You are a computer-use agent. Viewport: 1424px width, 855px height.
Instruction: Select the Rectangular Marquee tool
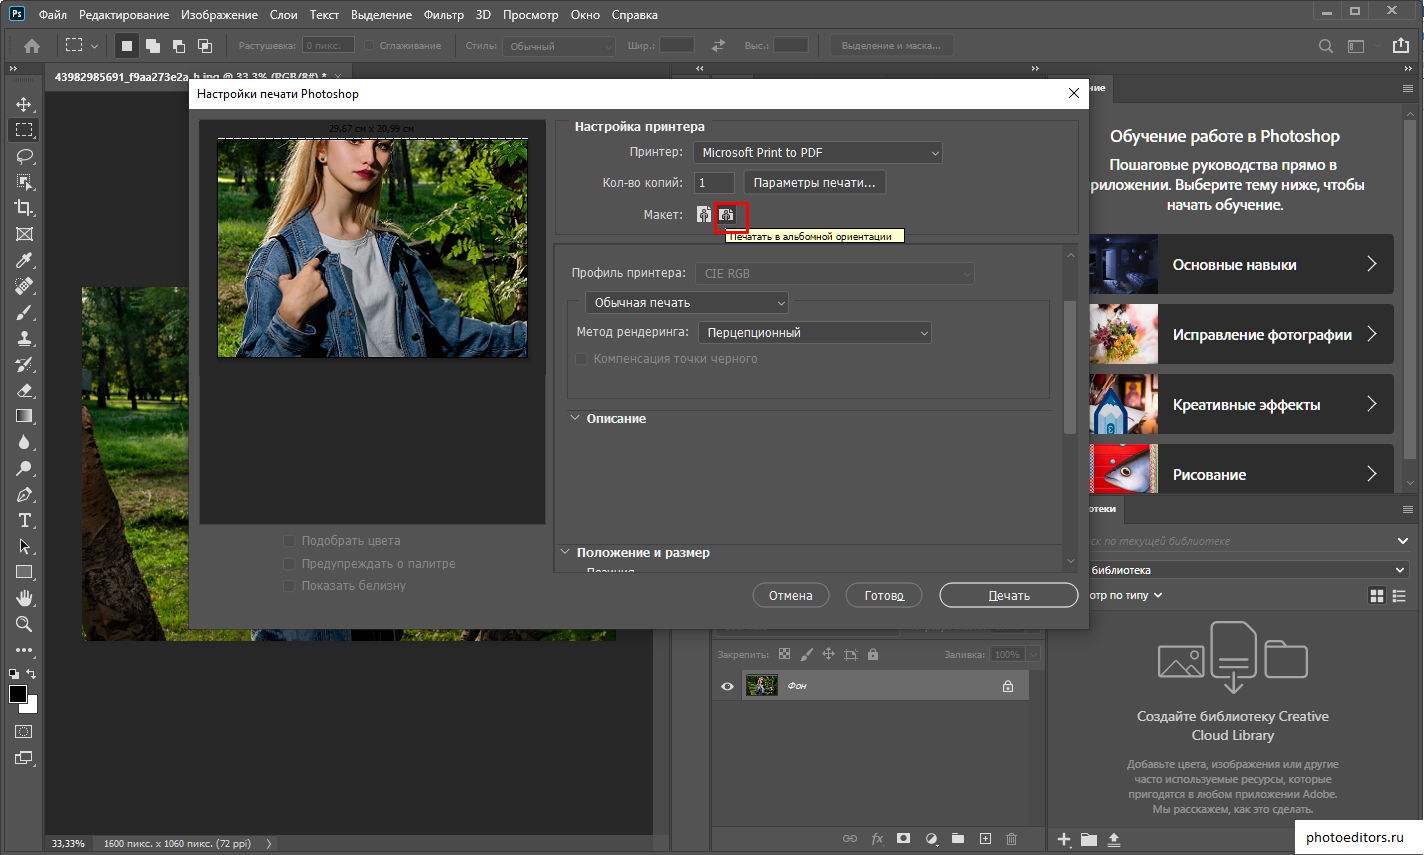coord(24,130)
